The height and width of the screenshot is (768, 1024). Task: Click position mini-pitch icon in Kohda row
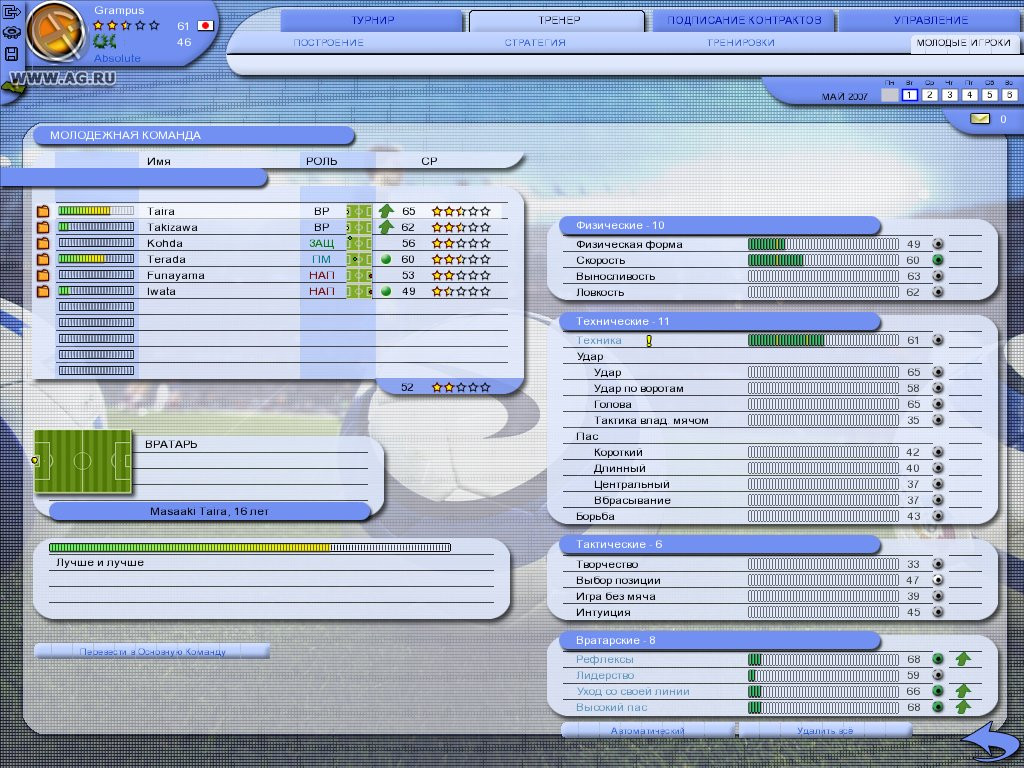359,243
